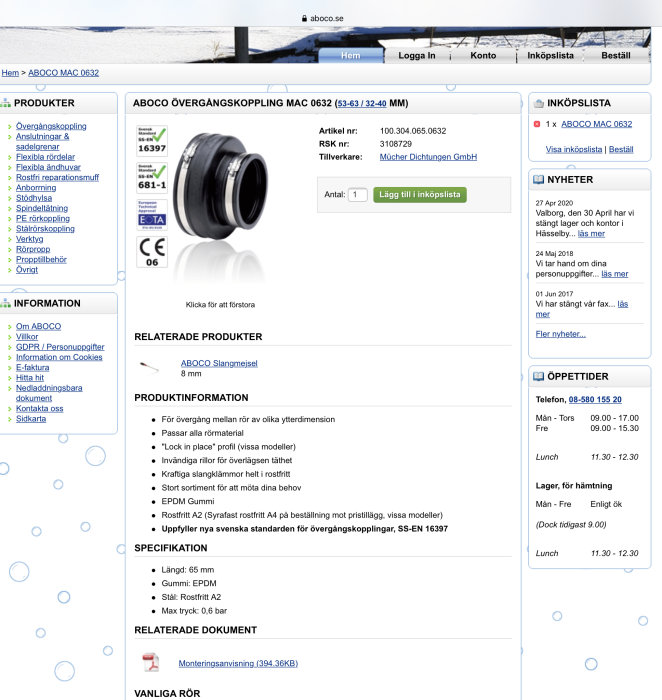Open ABOCO MAC 0632 in shopping list

596,124
